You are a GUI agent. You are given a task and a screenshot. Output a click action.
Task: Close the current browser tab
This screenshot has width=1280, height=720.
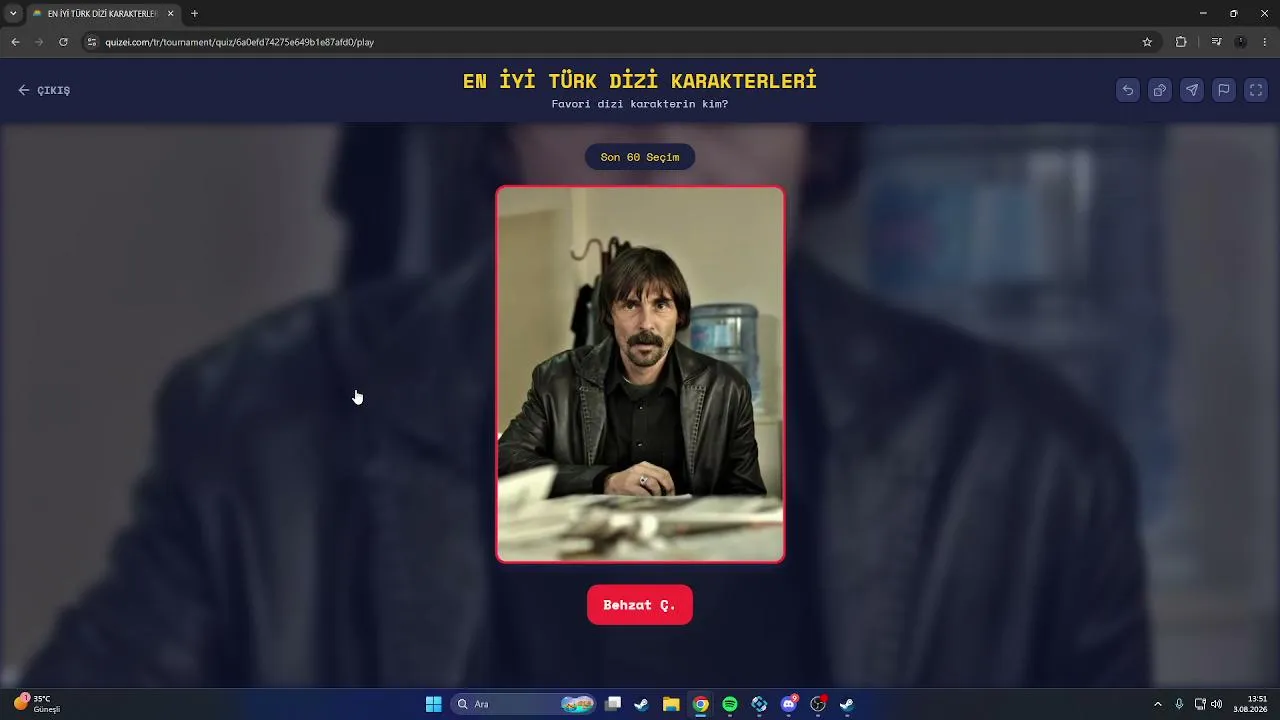170,14
